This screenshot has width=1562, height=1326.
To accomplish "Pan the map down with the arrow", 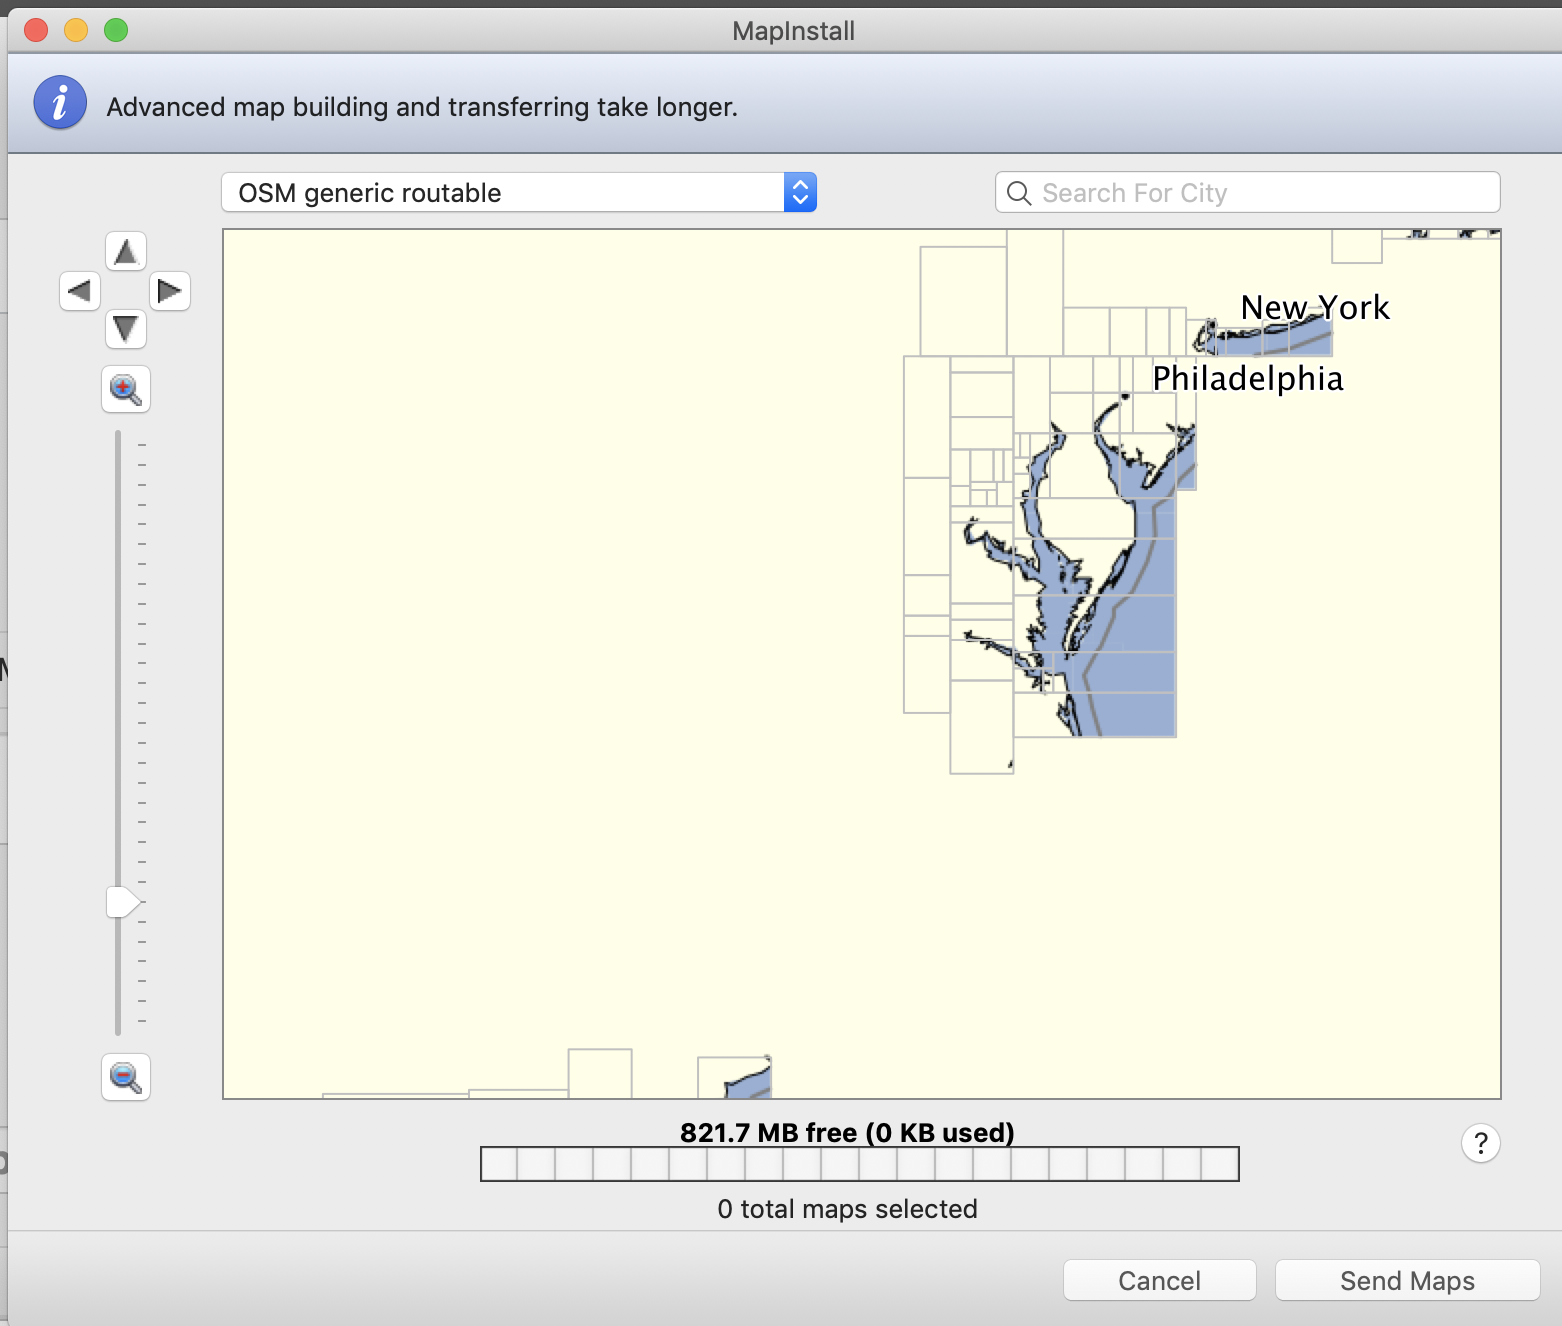I will coord(126,329).
